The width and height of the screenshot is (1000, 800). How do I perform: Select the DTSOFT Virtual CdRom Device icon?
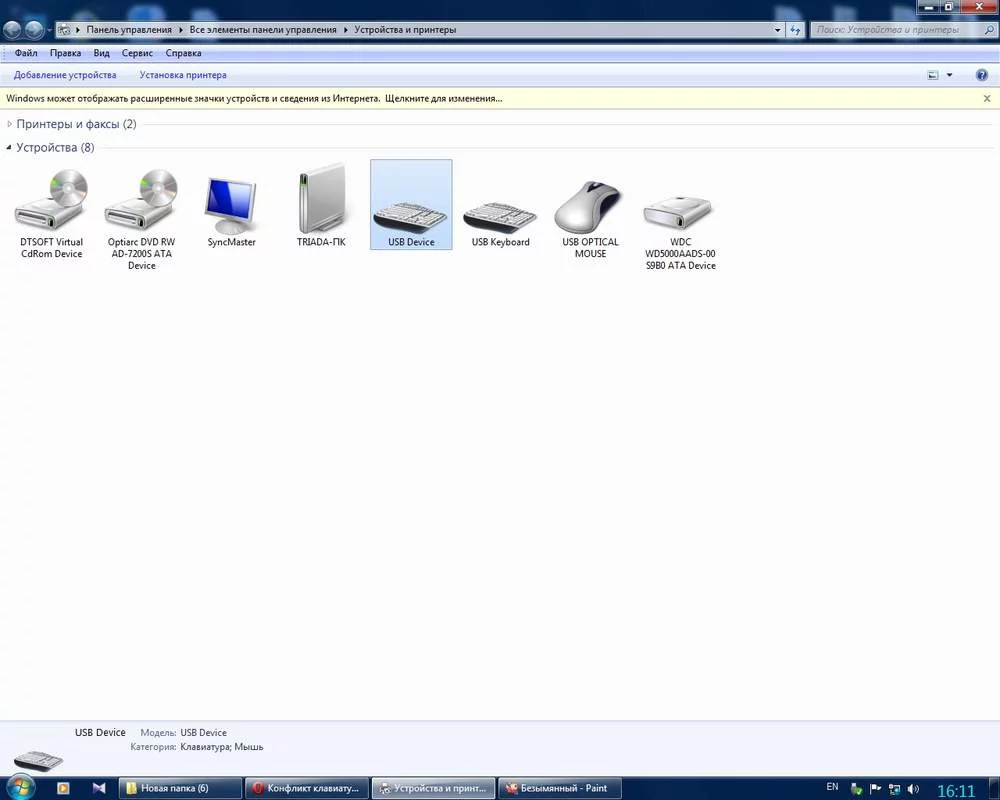click(x=51, y=214)
